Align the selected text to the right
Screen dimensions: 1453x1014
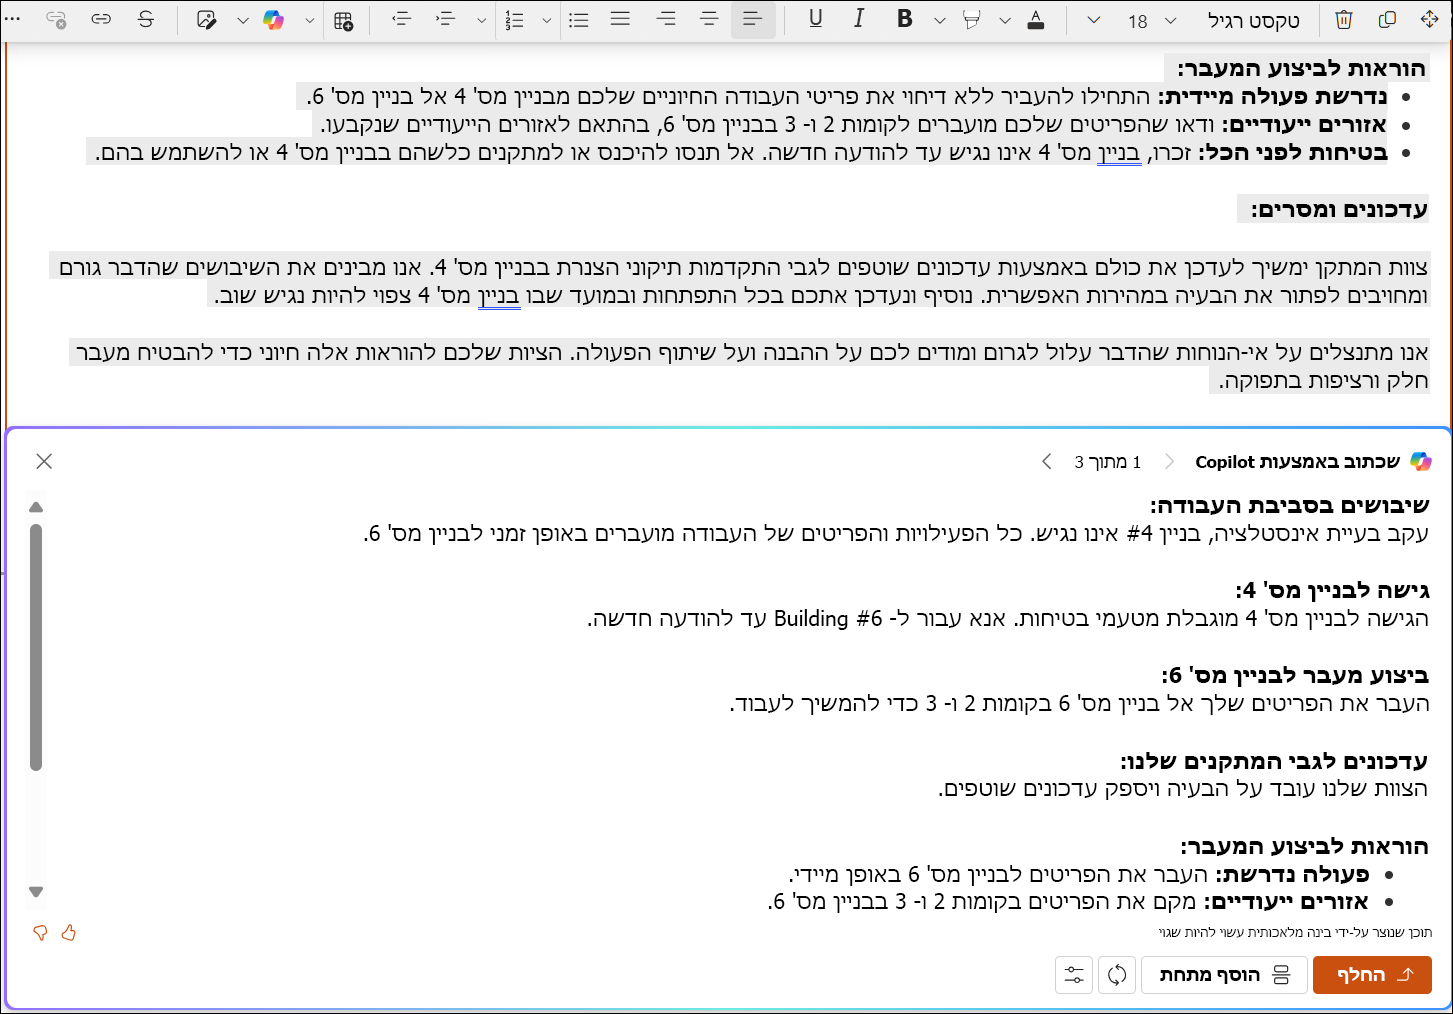pos(666,20)
